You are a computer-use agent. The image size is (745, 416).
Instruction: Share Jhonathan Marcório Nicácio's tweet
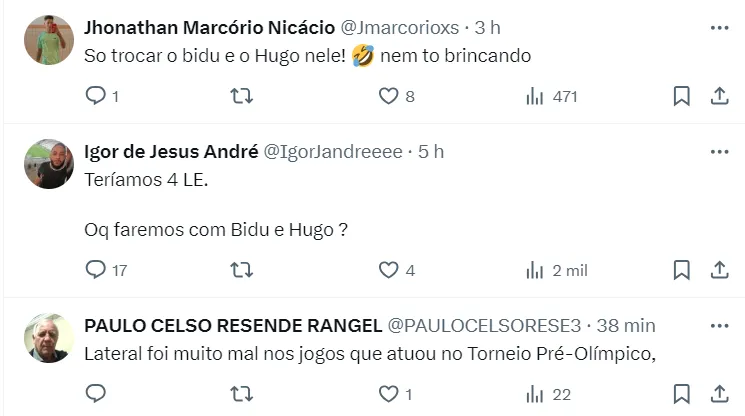click(718, 96)
